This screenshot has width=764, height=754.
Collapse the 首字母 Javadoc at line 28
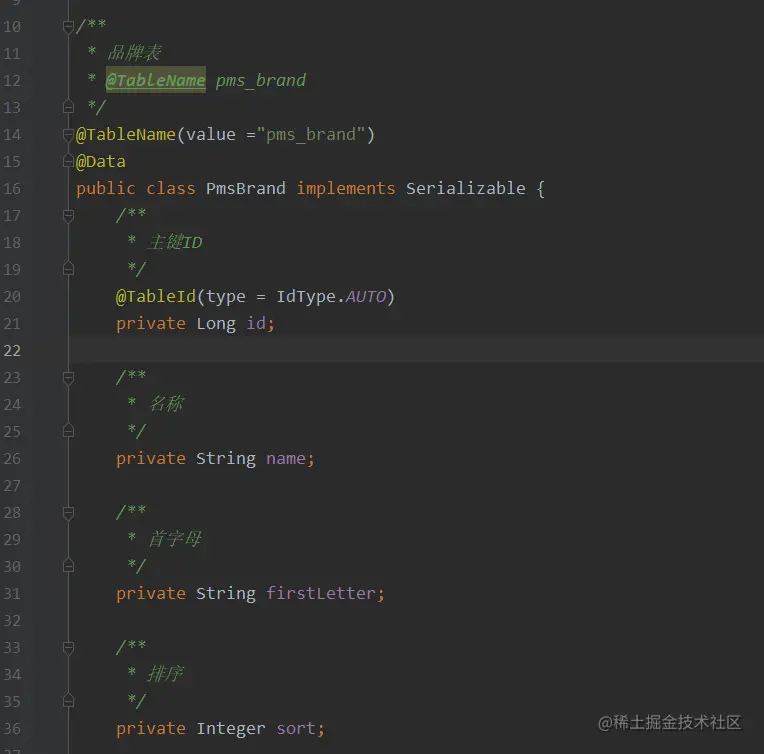point(68,513)
